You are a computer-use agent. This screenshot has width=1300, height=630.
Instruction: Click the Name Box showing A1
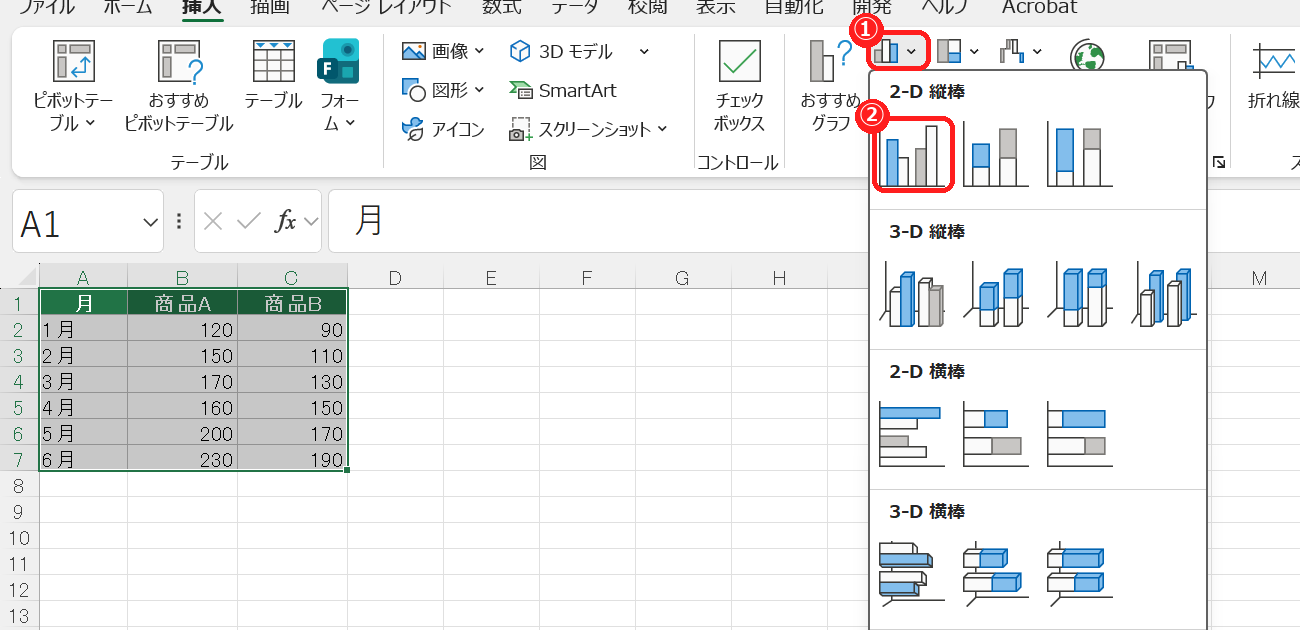(76, 221)
